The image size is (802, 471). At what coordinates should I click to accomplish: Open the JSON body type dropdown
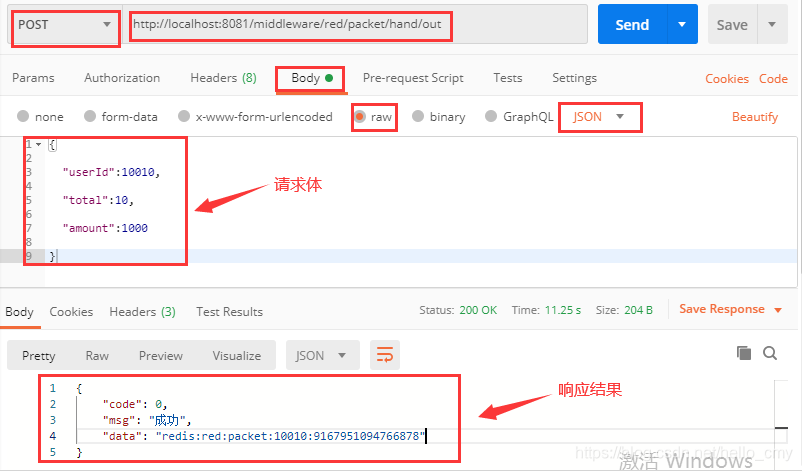click(598, 117)
